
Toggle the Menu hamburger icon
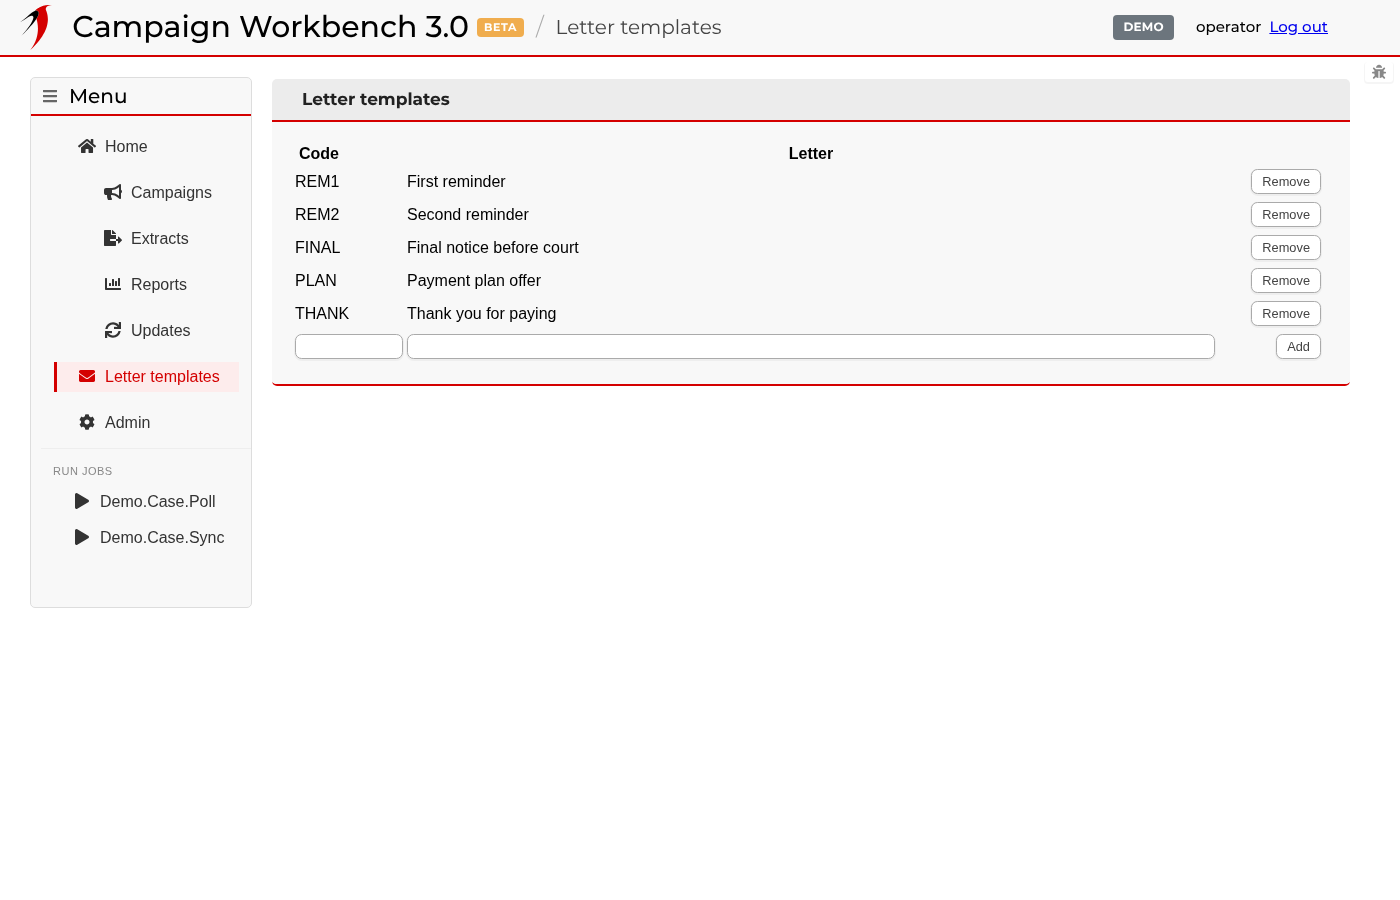click(50, 97)
